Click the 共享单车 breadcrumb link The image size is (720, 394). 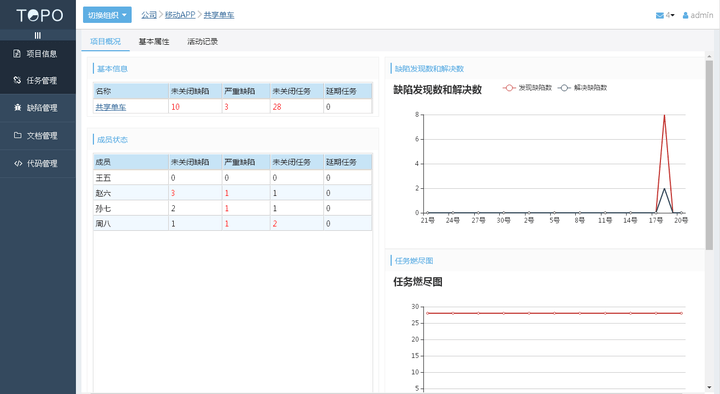219,15
